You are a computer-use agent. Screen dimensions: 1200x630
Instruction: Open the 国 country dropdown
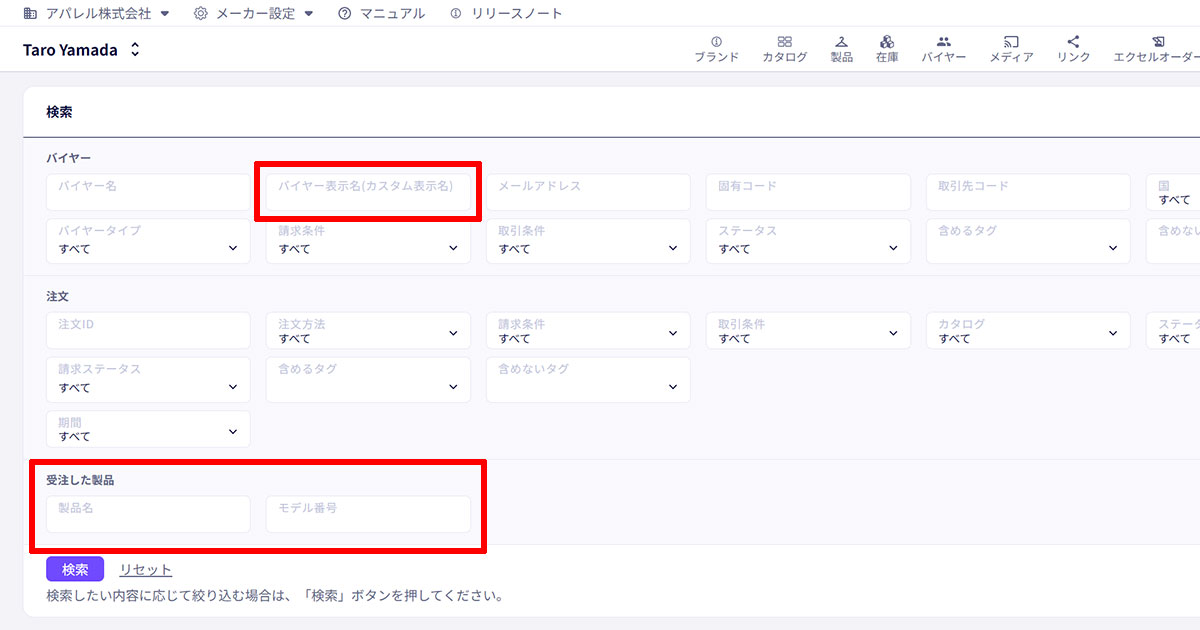[x=1173, y=192]
